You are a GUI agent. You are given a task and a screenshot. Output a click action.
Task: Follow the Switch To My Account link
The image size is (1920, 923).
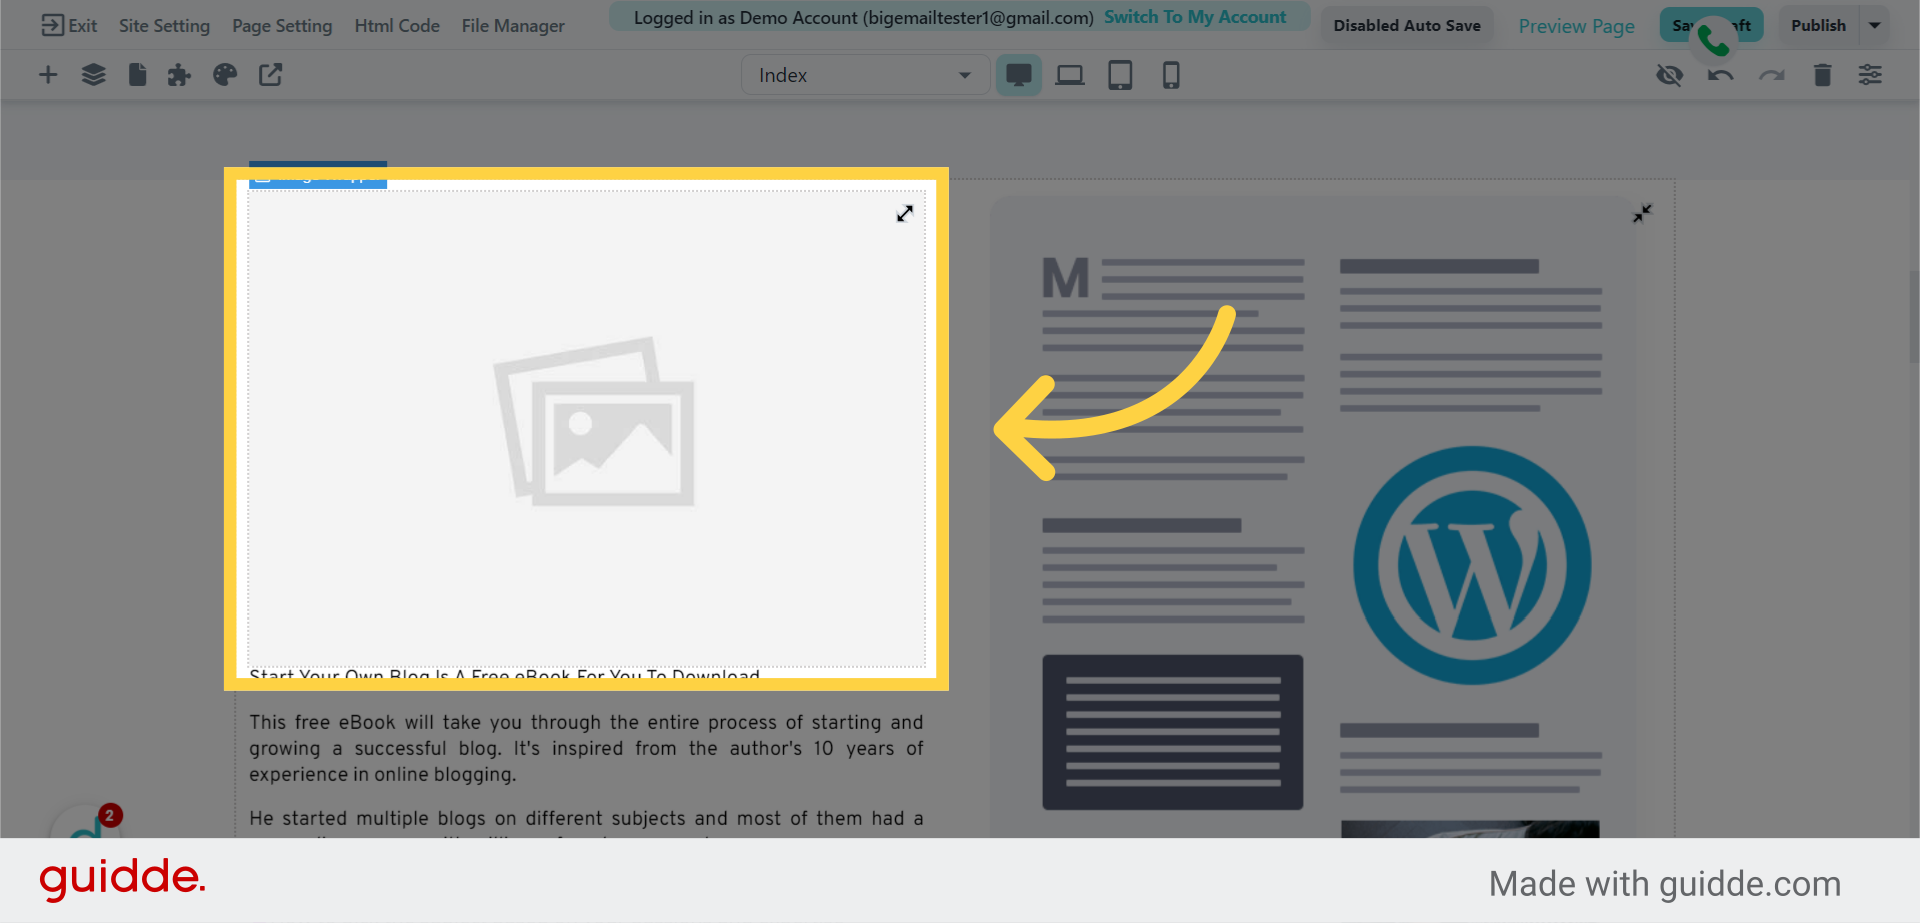[1195, 17]
